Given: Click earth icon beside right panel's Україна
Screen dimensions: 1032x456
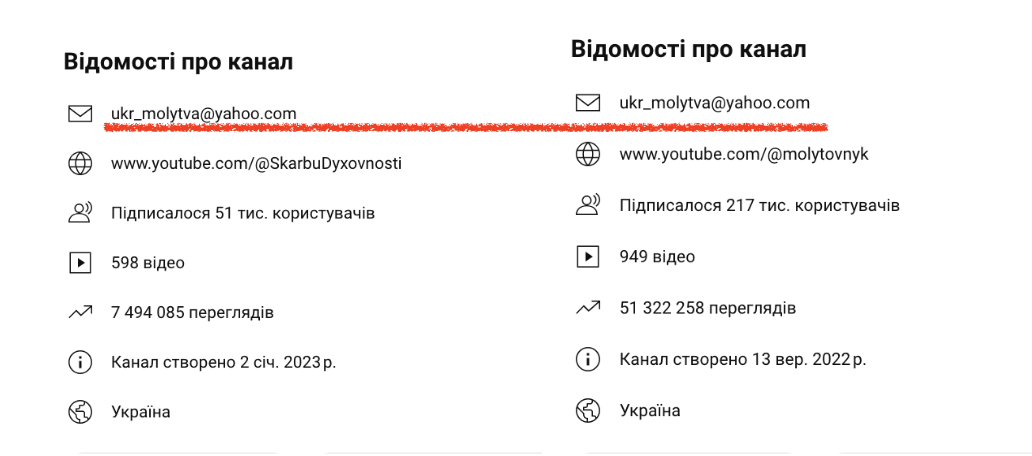Looking at the screenshot, I should click(588, 411).
